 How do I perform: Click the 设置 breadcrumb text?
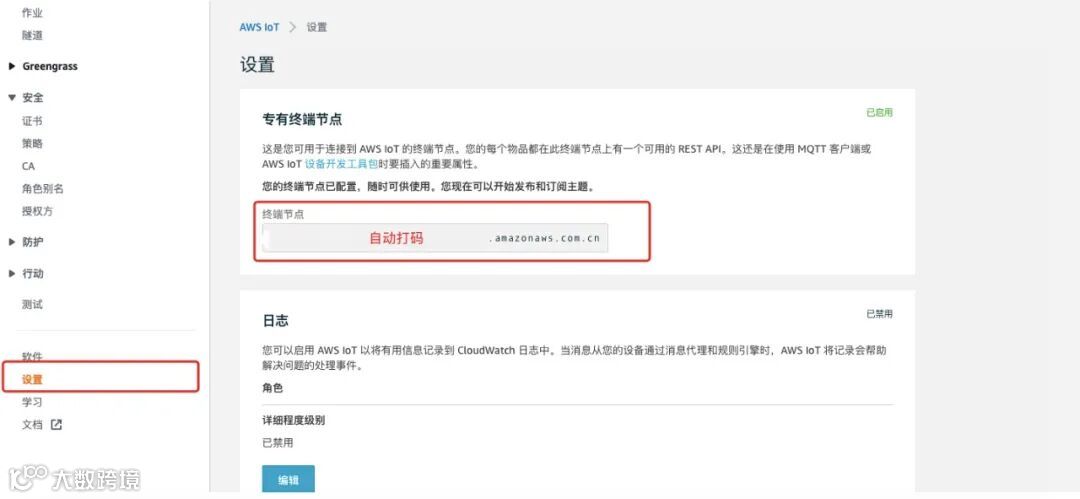click(x=317, y=28)
